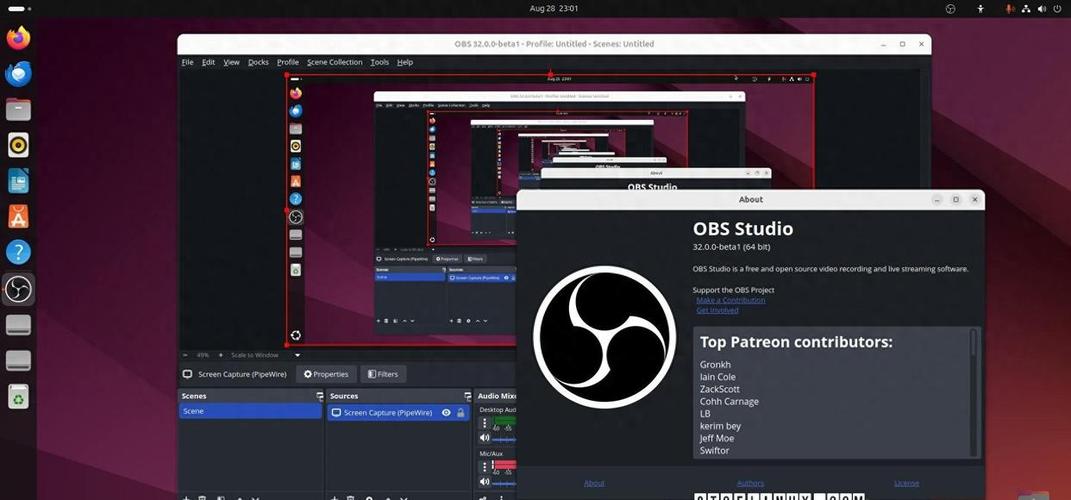Open the Trash in the dock
Screen dimensions: 1071x500
18,396
